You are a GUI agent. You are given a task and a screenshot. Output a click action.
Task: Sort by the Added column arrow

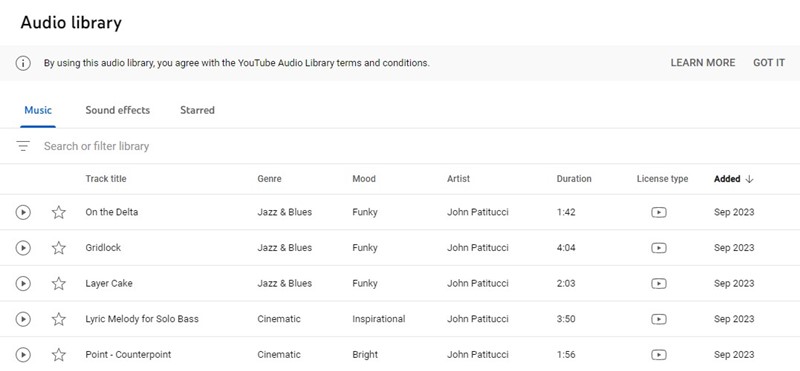point(749,179)
